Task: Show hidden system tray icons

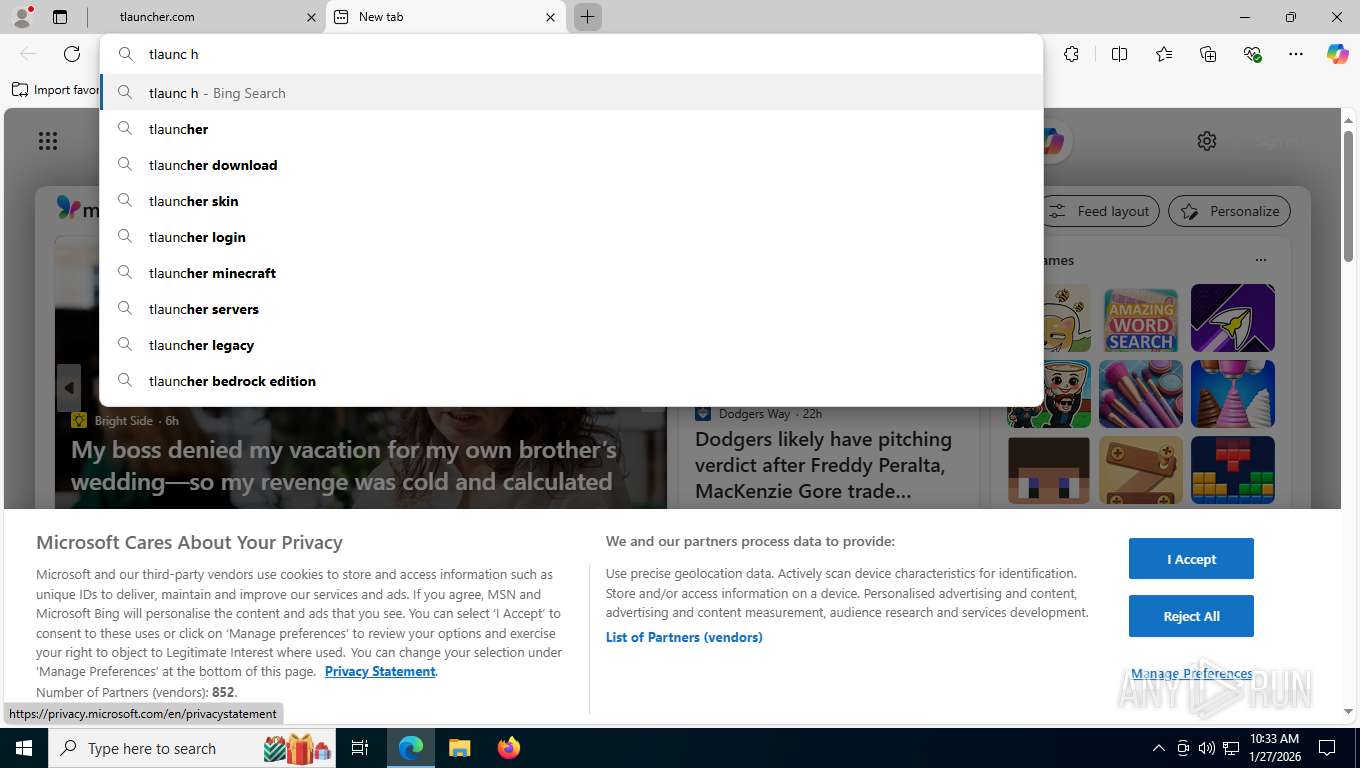Action: [1159, 748]
